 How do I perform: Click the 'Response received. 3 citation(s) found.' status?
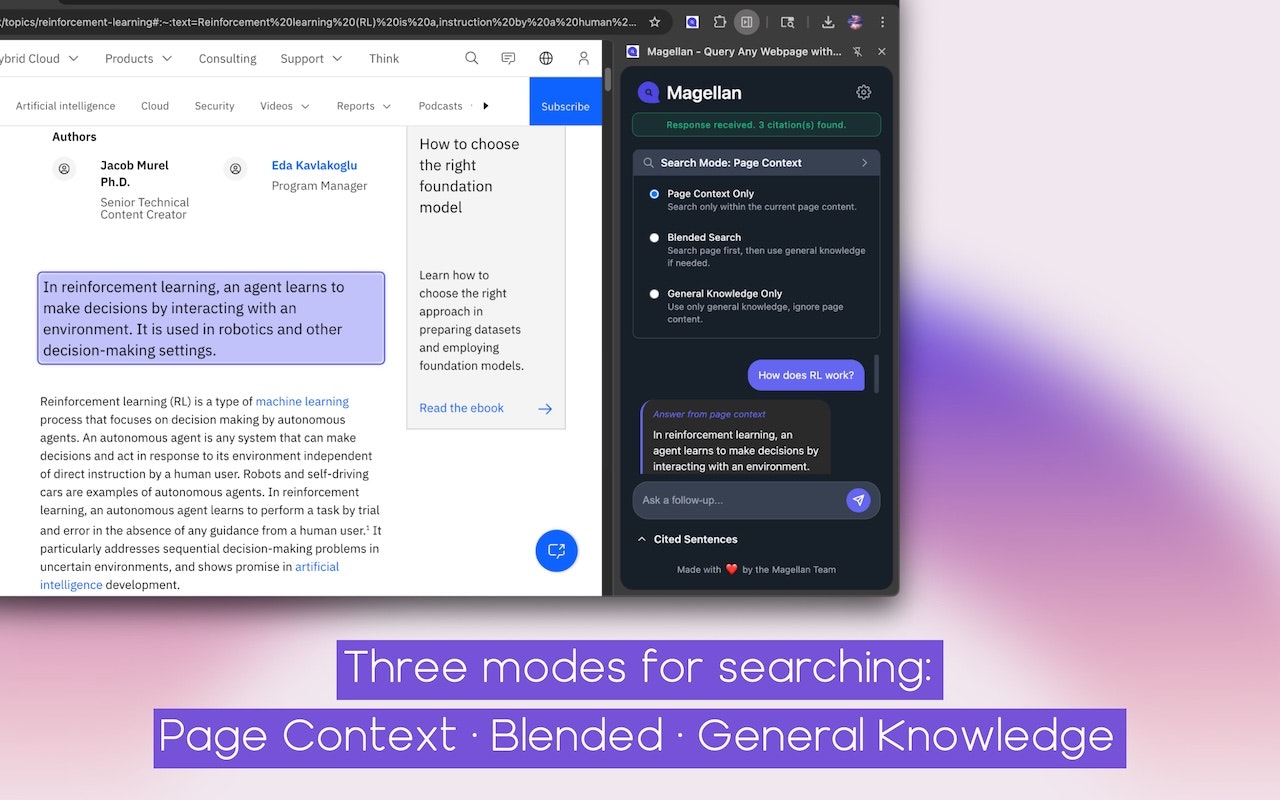(x=756, y=125)
